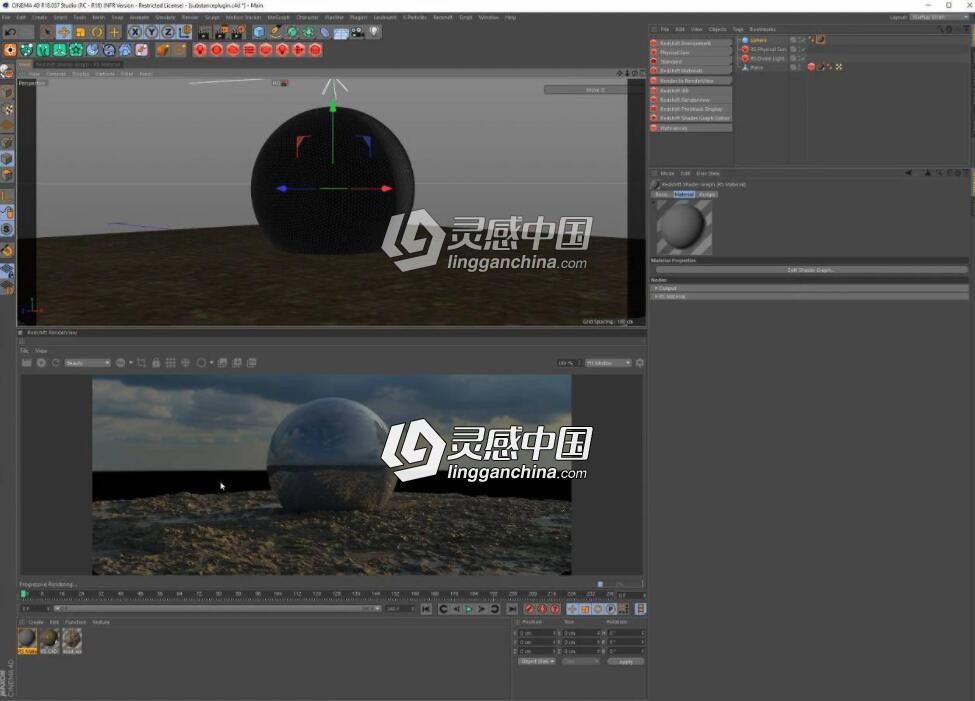Click the Deformer object icon
The image size is (975, 701).
pos(325,32)
